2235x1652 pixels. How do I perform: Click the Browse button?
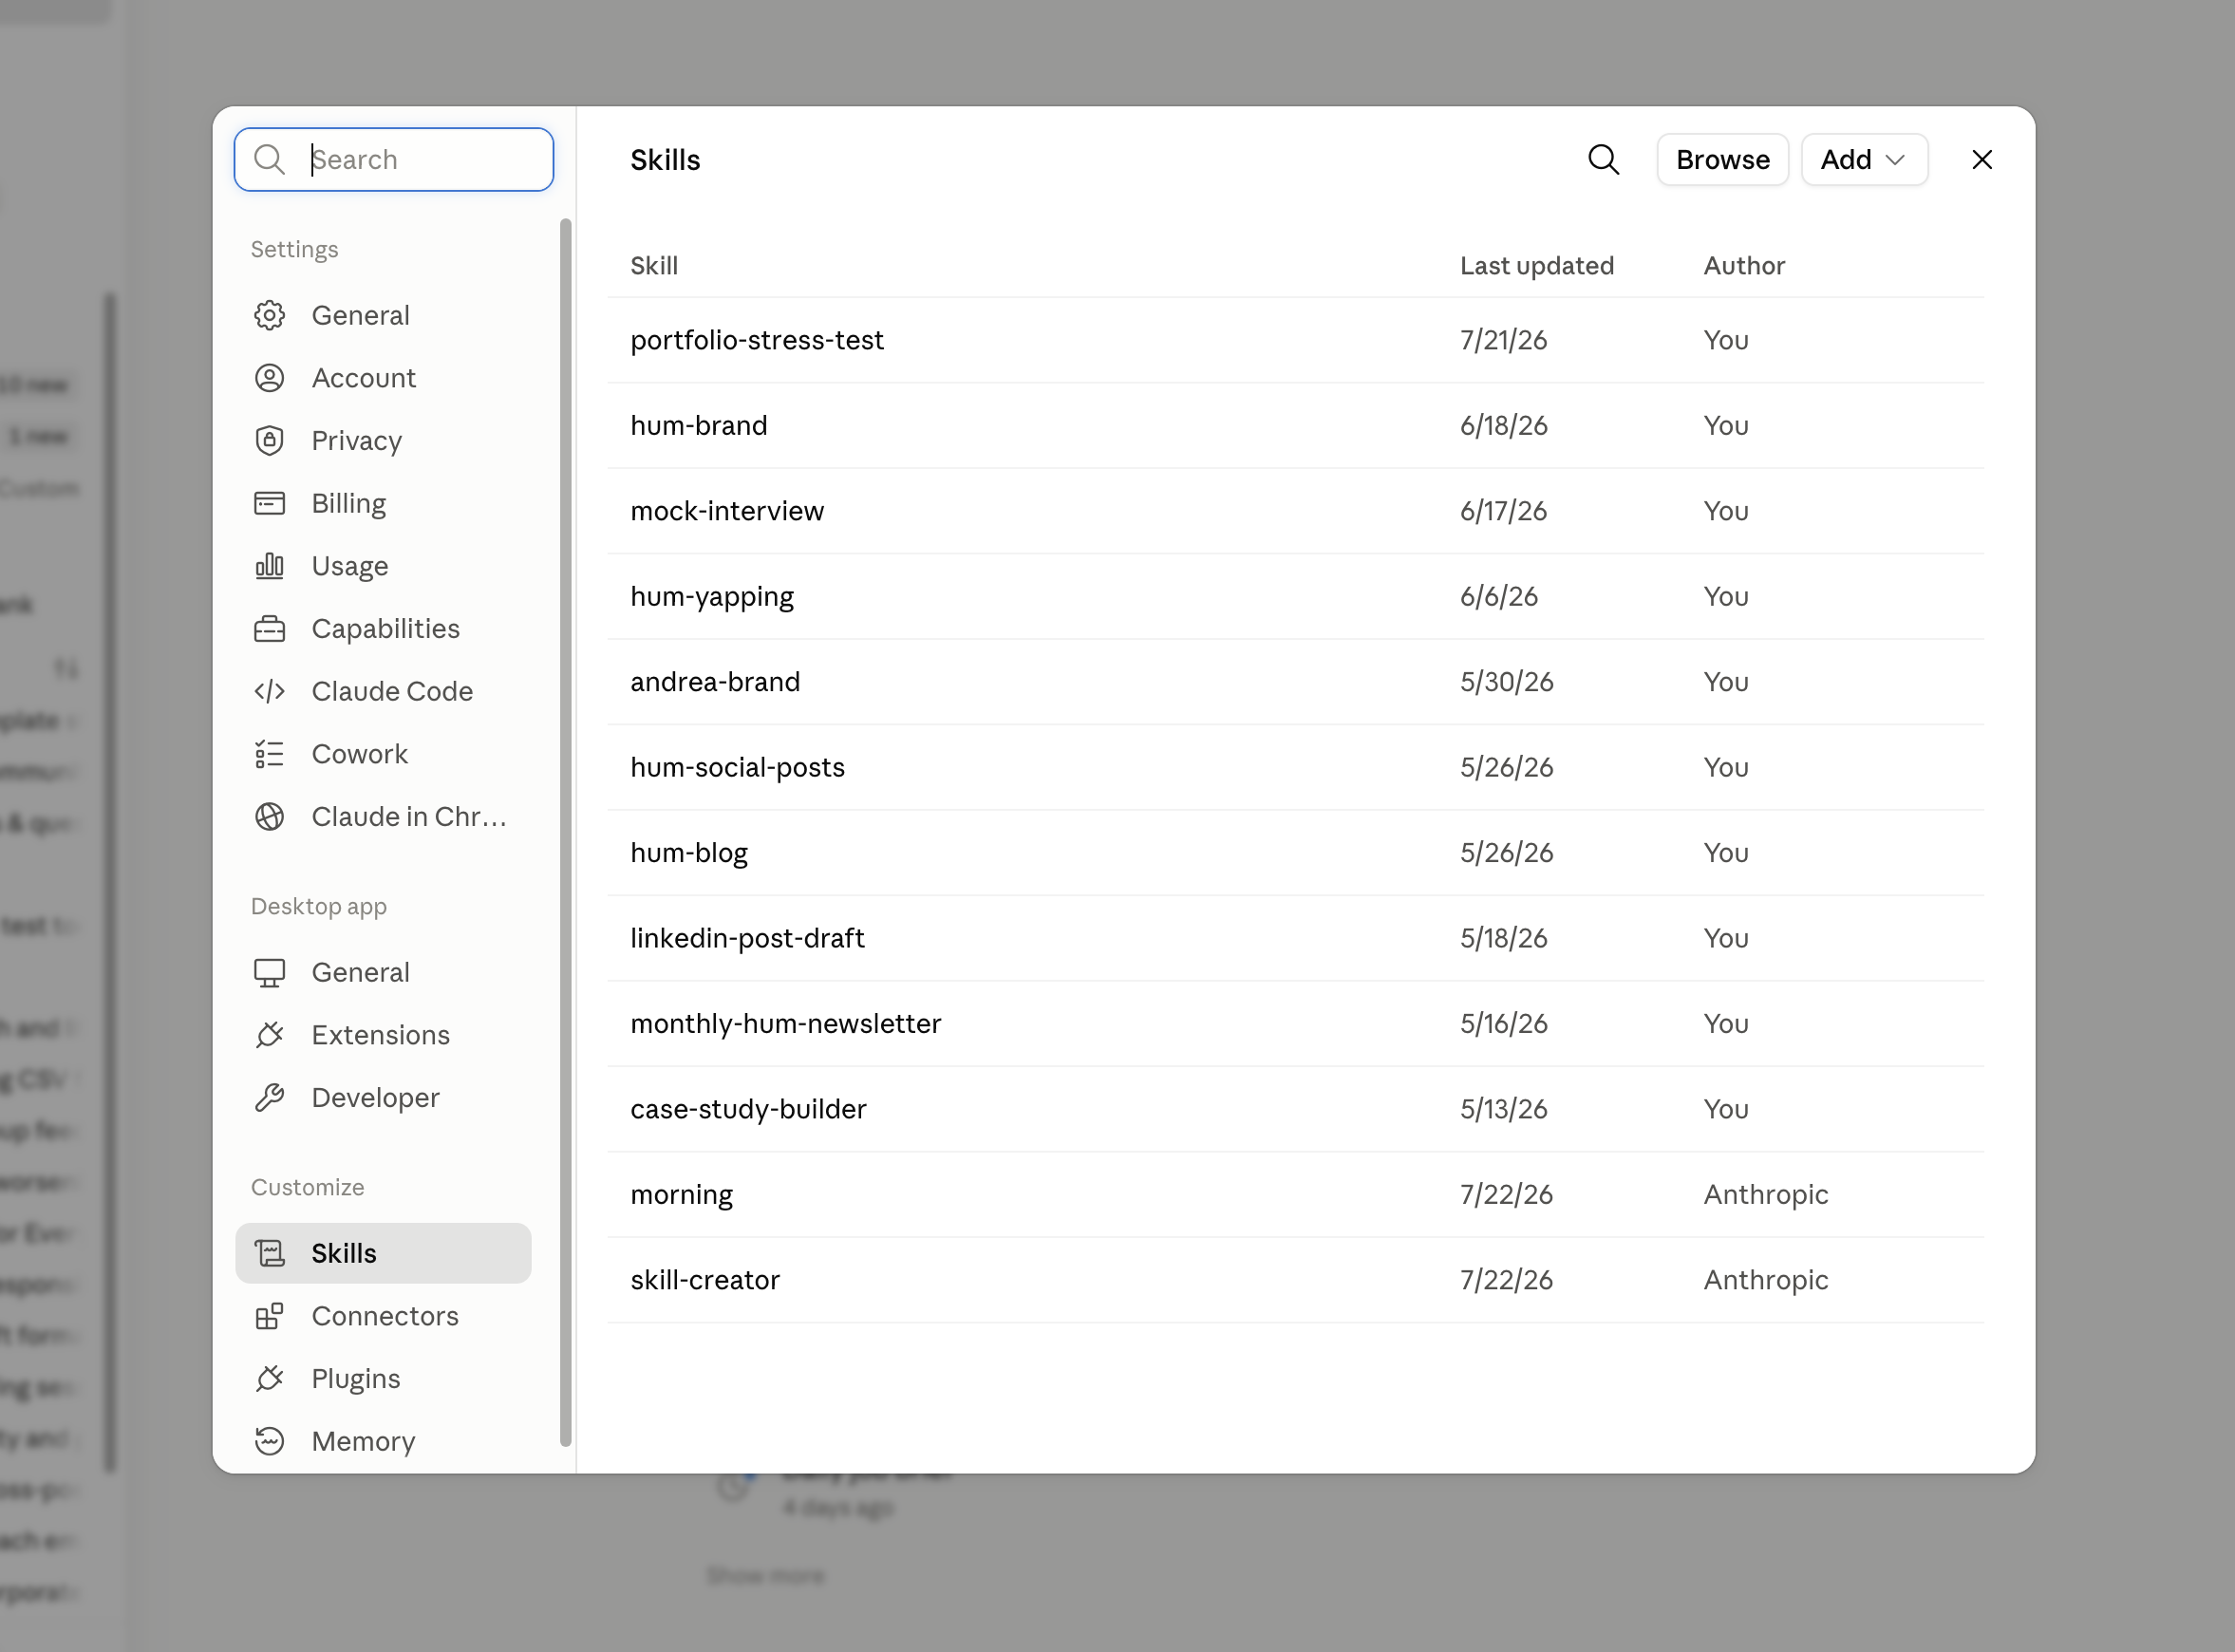point(1722,159)
